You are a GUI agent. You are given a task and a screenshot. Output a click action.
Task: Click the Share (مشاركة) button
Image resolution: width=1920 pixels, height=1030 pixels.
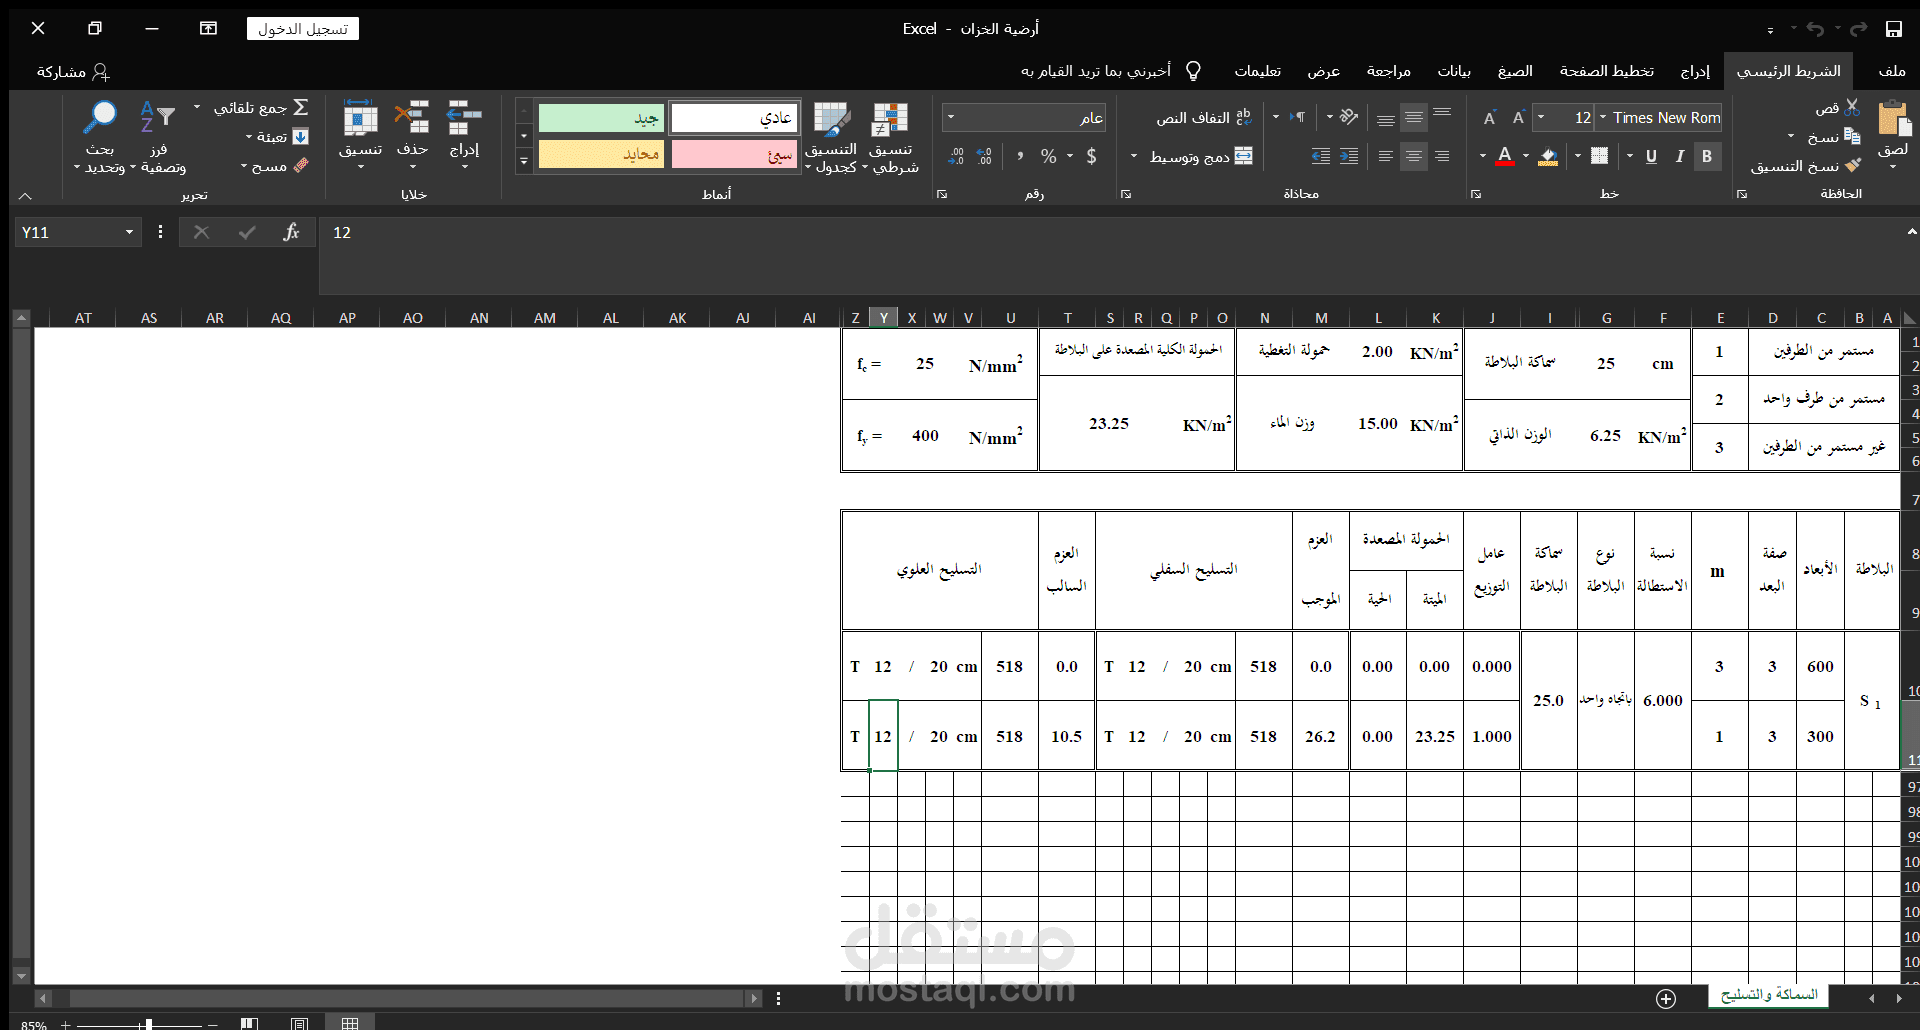(x=73, y=72)
